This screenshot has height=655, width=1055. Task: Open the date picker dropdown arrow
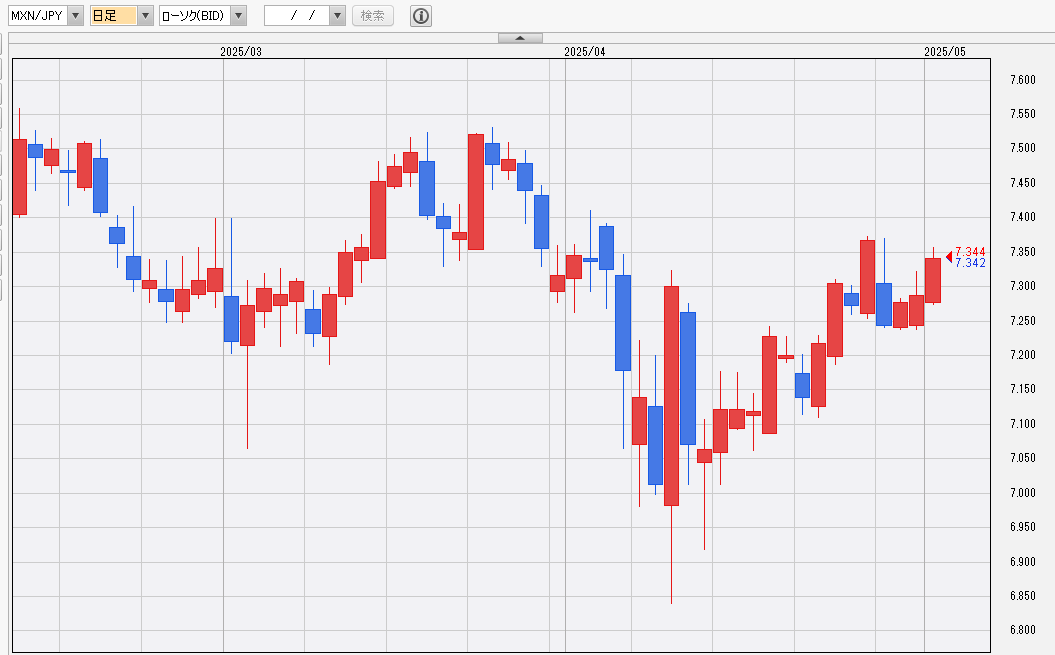point(337,16)
